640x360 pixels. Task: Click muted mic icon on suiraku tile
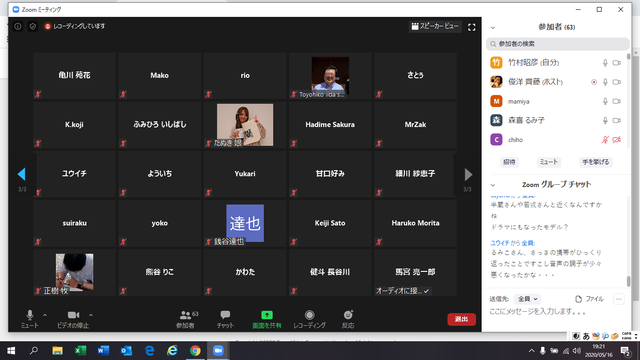coord(38,242)
